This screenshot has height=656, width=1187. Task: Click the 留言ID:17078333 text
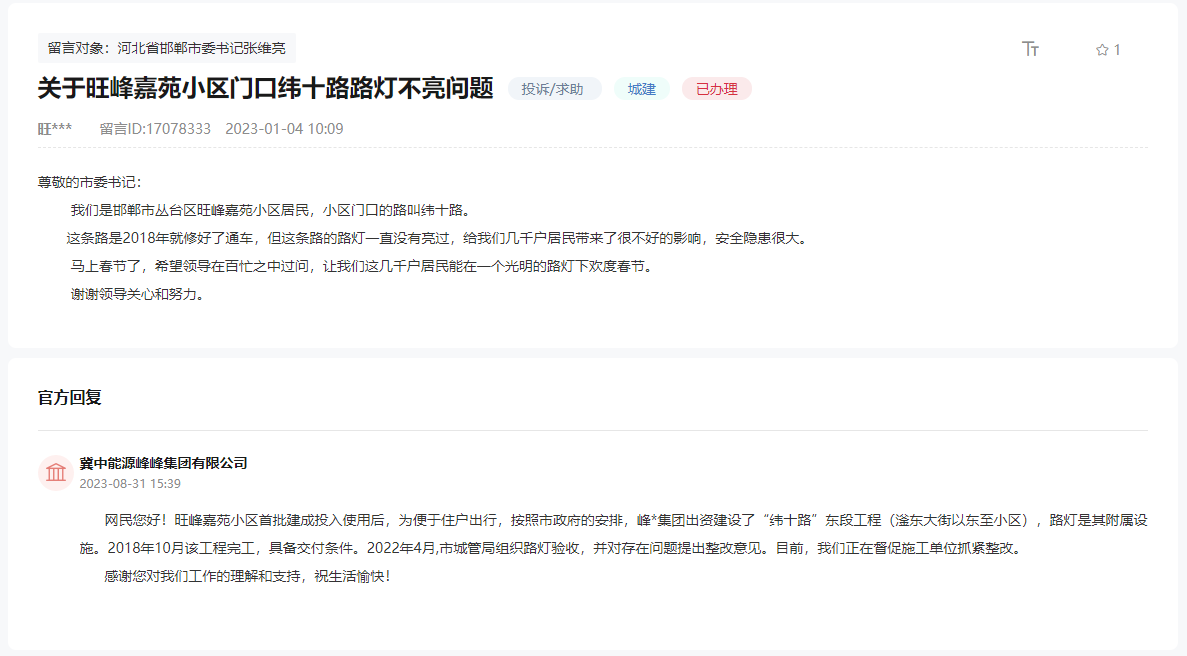155,129
